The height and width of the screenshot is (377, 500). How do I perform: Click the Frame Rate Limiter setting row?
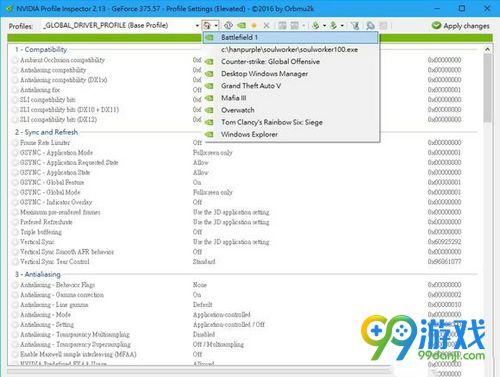(x=245, y=143)
